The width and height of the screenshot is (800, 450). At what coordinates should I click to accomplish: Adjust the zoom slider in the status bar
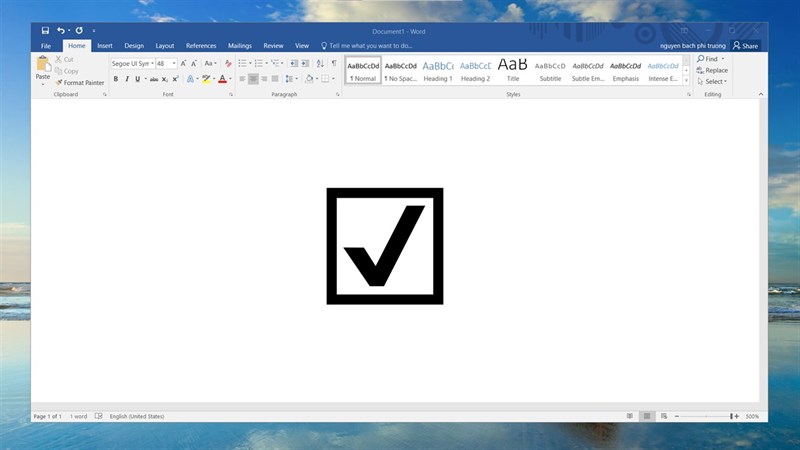[705, 416]
